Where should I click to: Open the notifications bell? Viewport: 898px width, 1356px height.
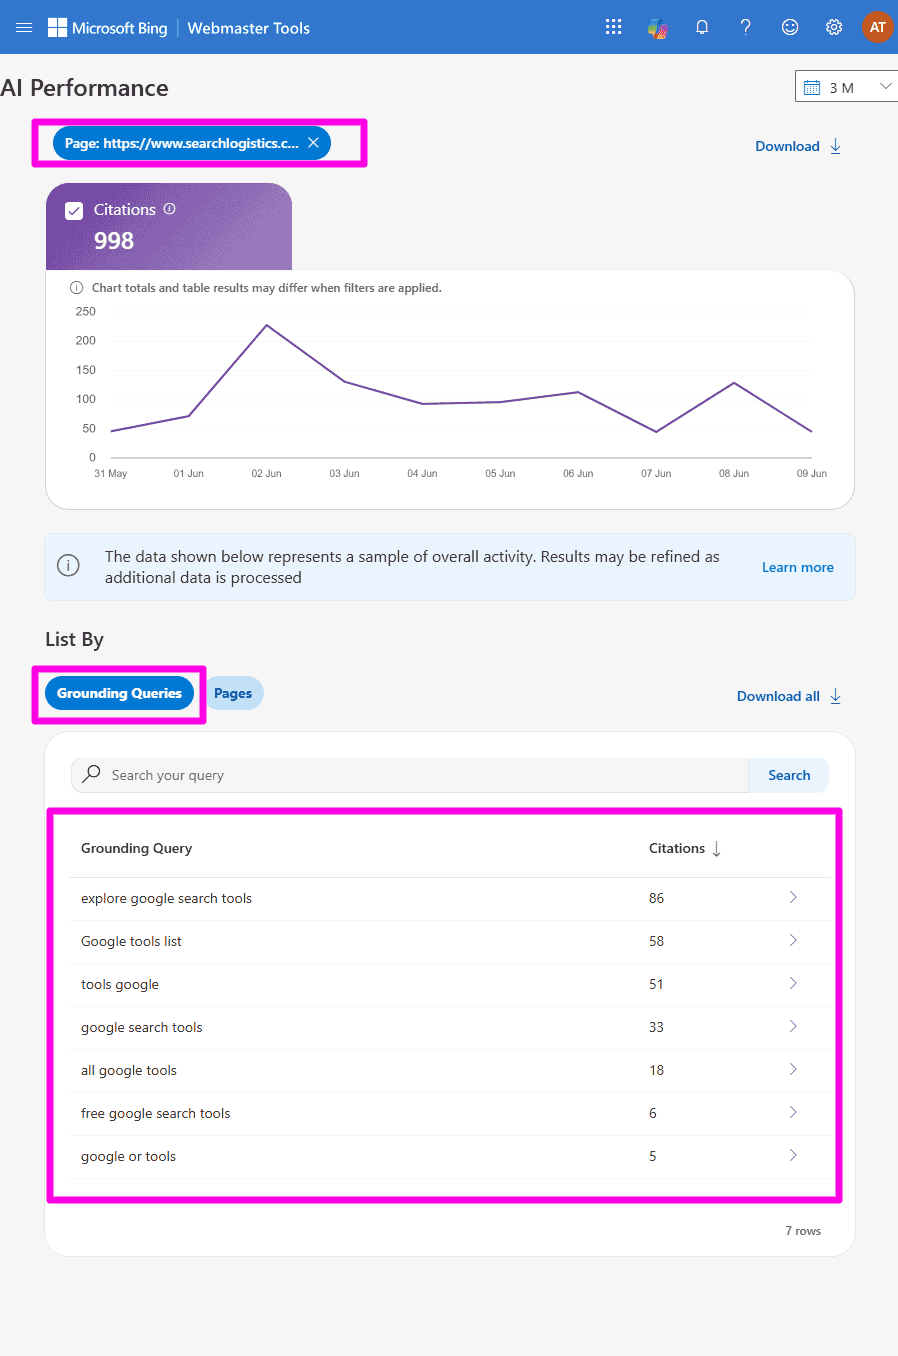point(702,27)
